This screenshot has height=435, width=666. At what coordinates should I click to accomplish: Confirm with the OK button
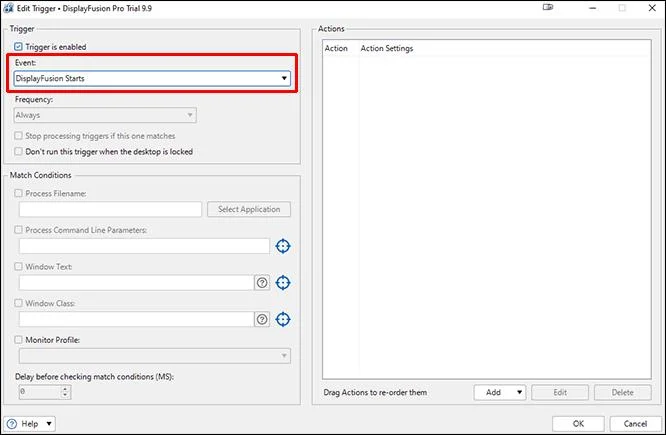(578, 424)
